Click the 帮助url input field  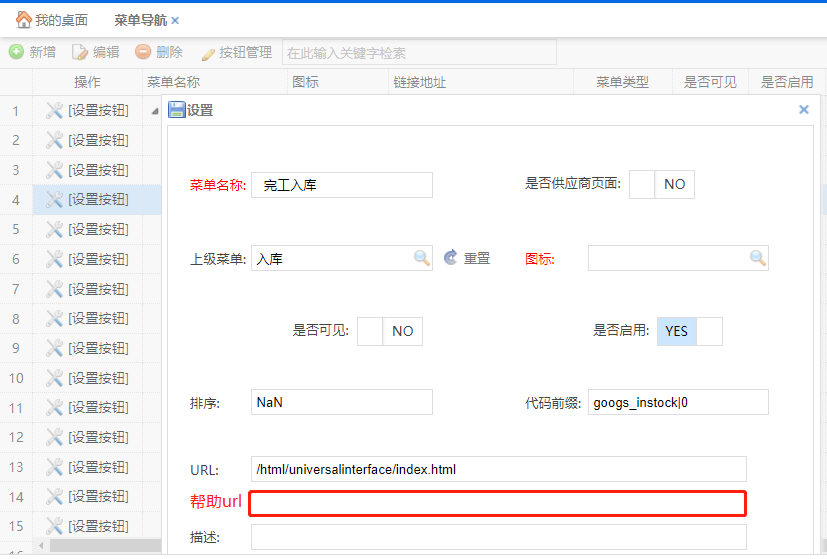(497, 503)
